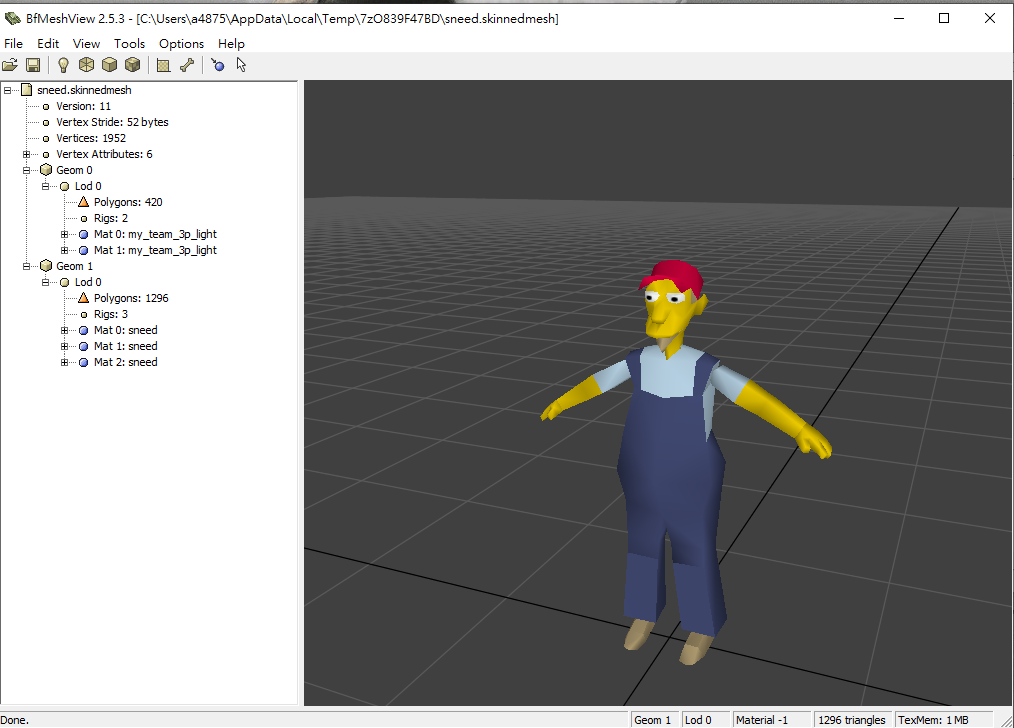The height and width of the screenshot is (728, 1014).
Task: Open the Tools menu
Action: [x=129, y=43]
